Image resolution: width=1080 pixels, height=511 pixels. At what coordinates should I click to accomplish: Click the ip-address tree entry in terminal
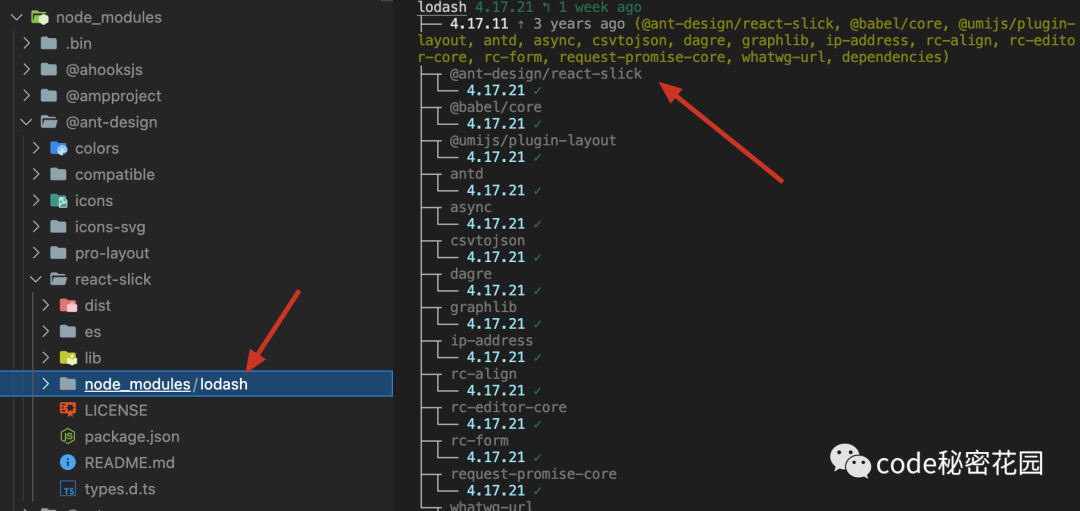pyautogui.click(x=492, y=340)
